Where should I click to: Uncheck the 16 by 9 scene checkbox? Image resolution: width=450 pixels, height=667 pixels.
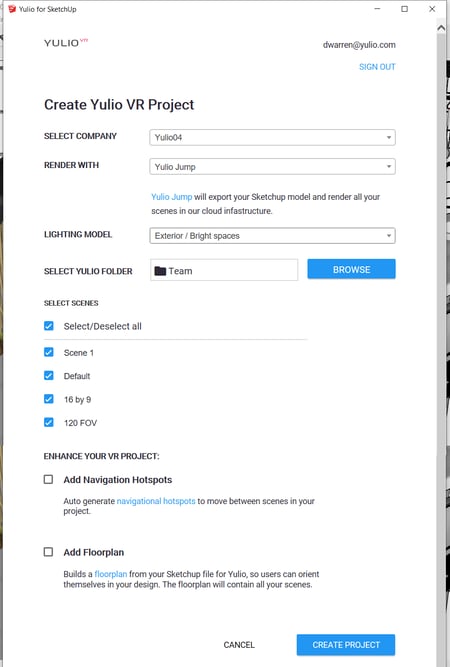[49, 399]
